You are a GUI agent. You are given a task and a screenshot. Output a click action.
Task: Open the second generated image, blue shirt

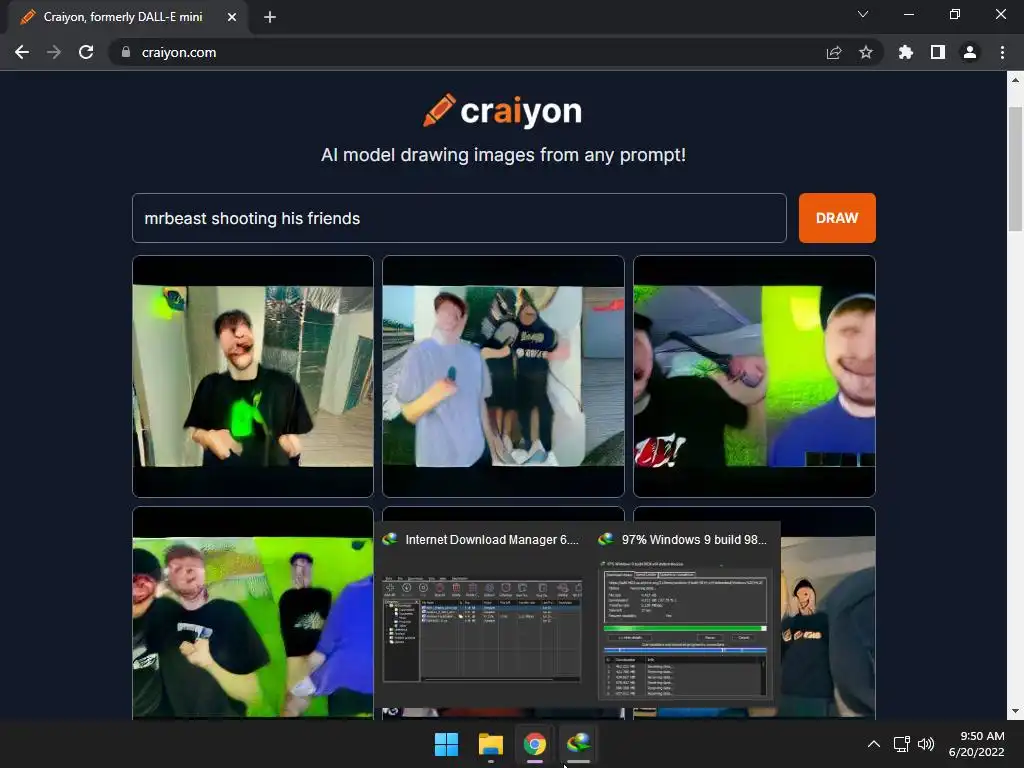click(503, 376)
